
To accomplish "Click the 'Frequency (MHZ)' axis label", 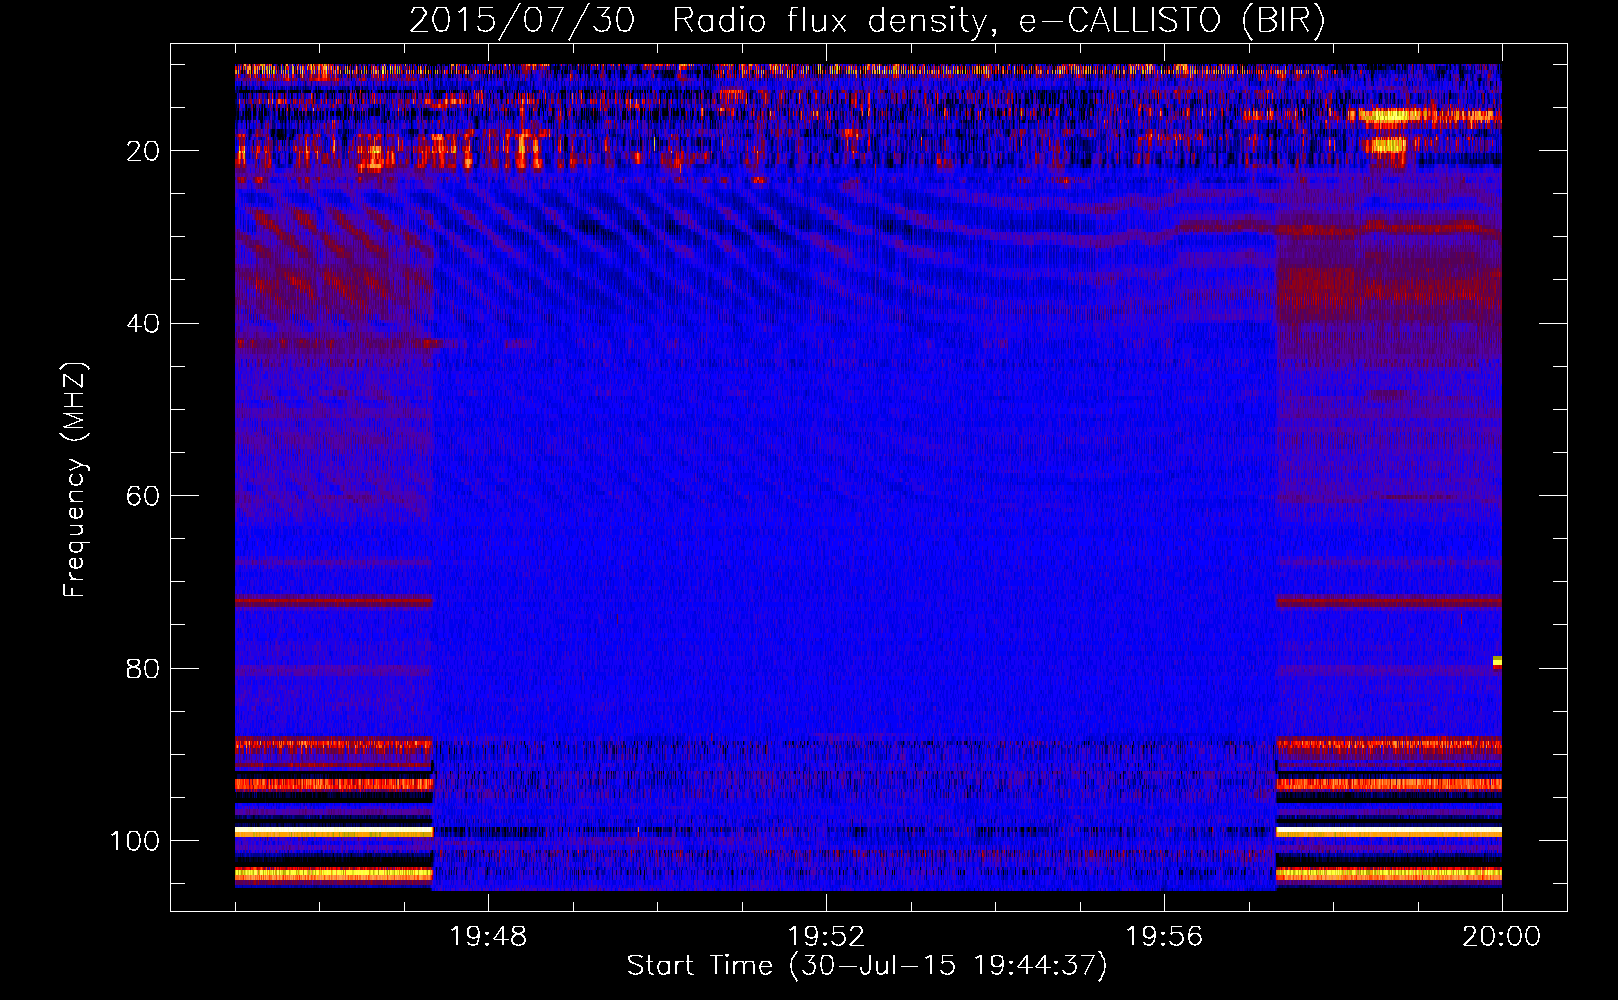I will pos(75,479).
